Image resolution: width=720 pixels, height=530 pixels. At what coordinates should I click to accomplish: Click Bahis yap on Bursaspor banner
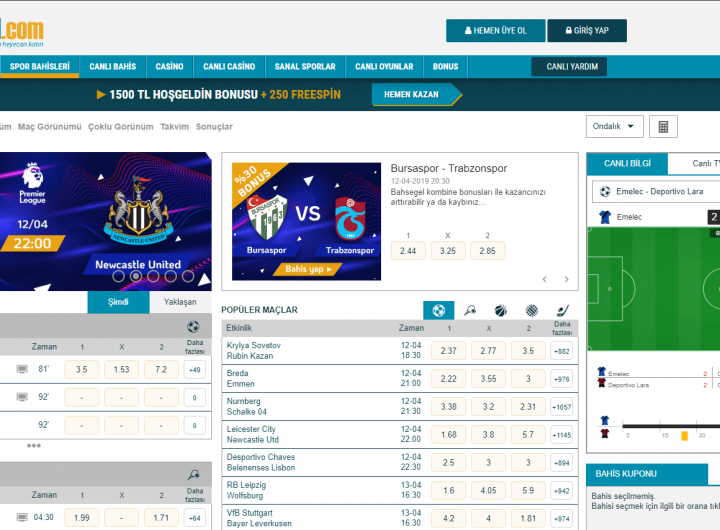[x=307, y=269]
